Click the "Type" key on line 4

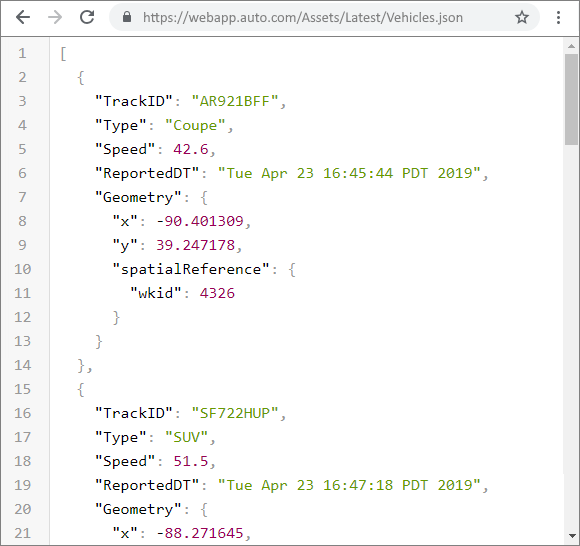click(x=121, y=125)
